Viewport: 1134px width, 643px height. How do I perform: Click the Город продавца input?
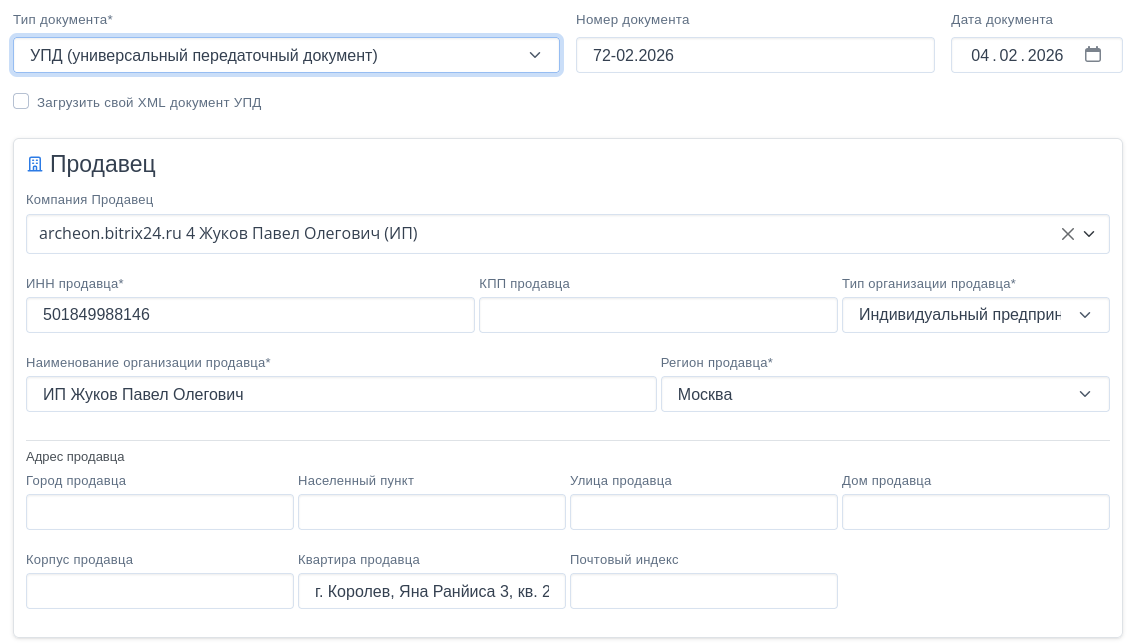[x=159, y=512]
